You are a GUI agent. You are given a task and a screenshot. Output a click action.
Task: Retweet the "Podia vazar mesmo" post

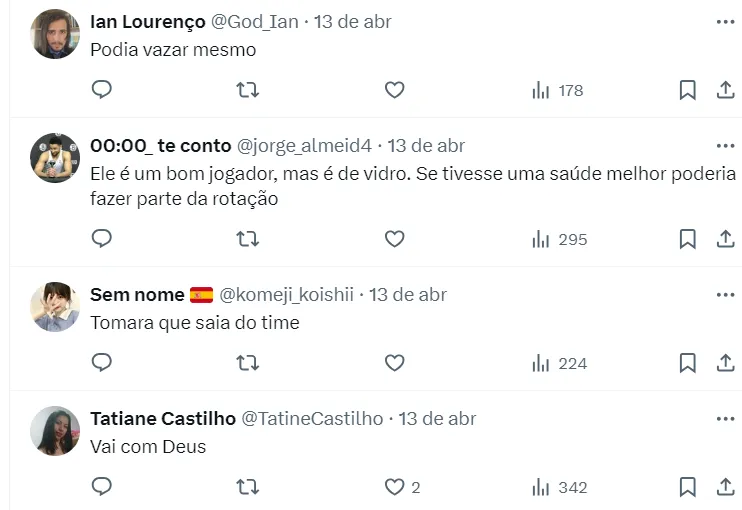point(247,90)
